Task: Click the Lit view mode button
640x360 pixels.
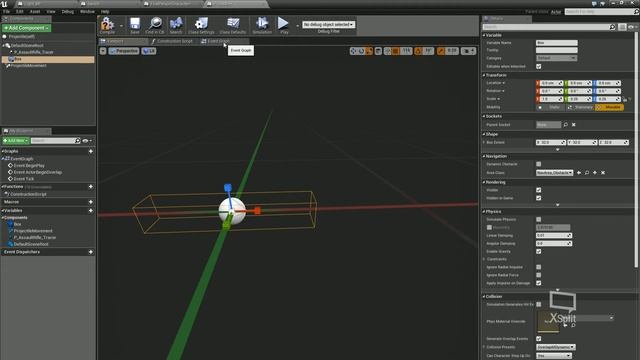Action: click(x=149, y=51)
